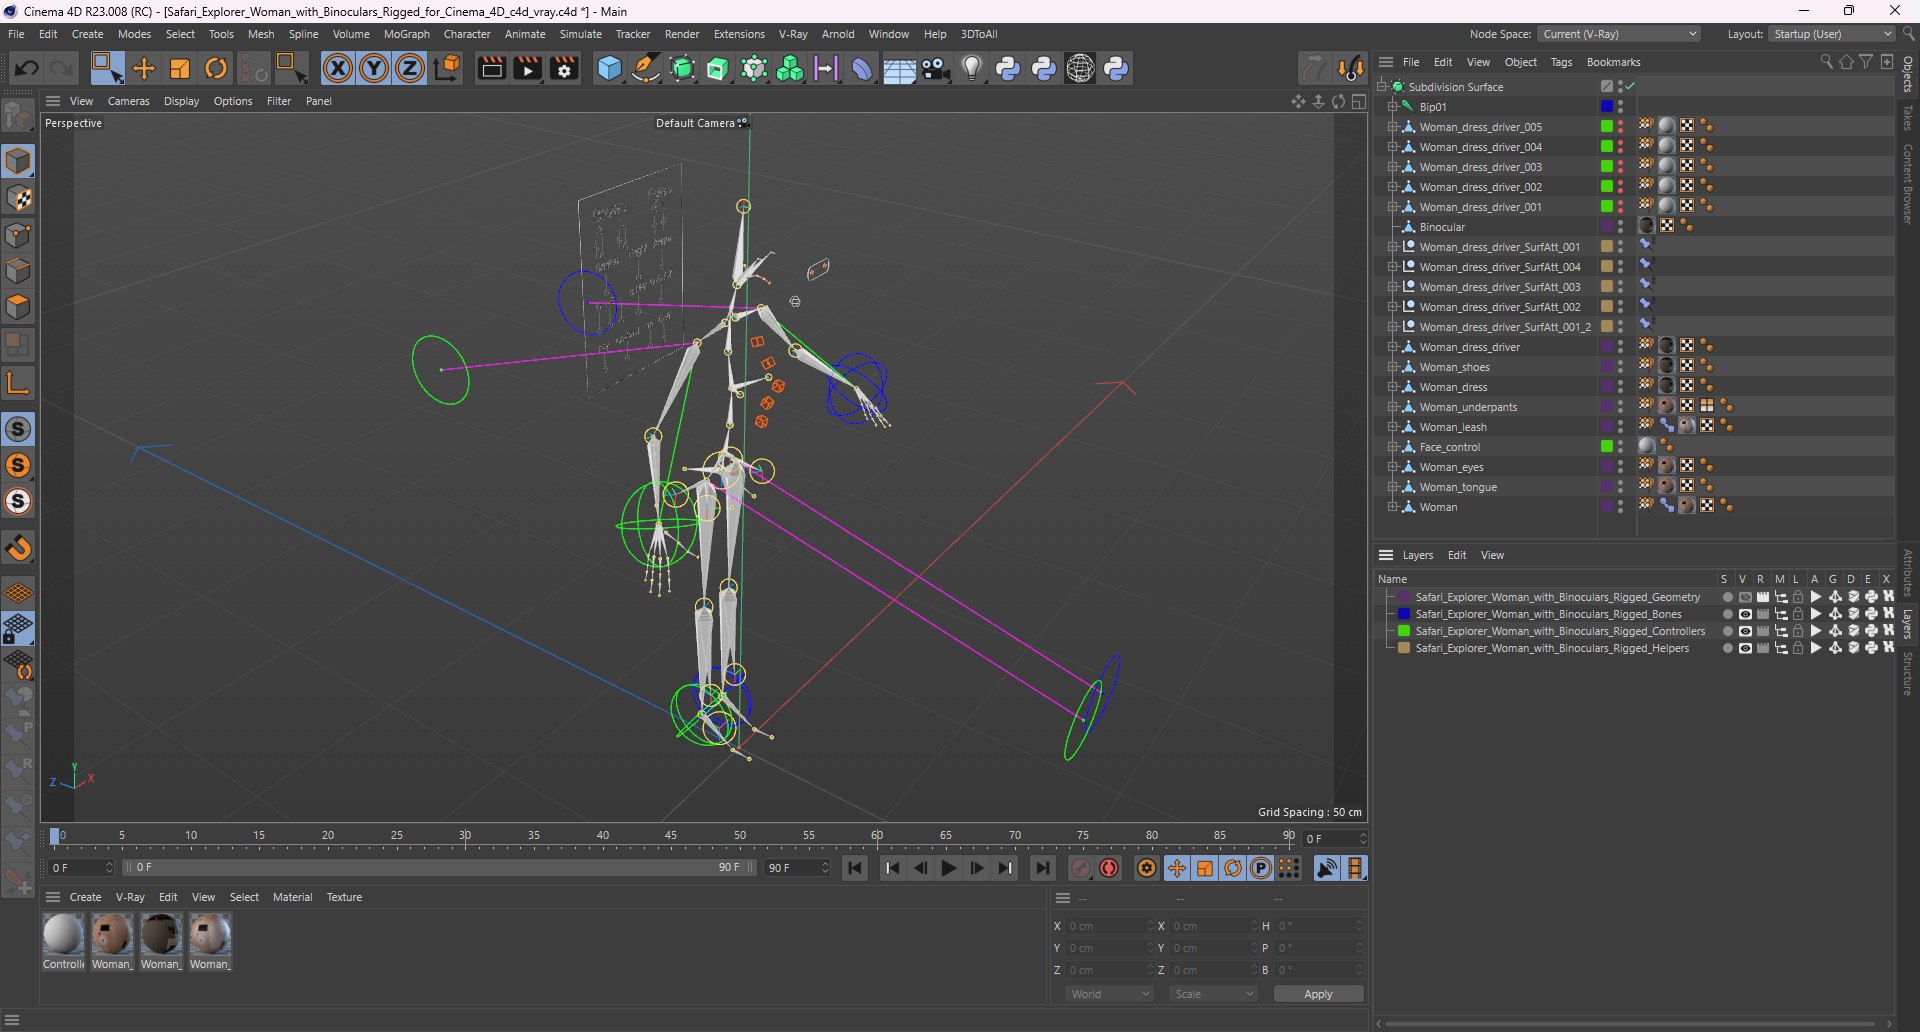Toggle the X-axis lock button
Image resolution: width=1920 pixels, height=1032 pixels.
pos(338,68)
